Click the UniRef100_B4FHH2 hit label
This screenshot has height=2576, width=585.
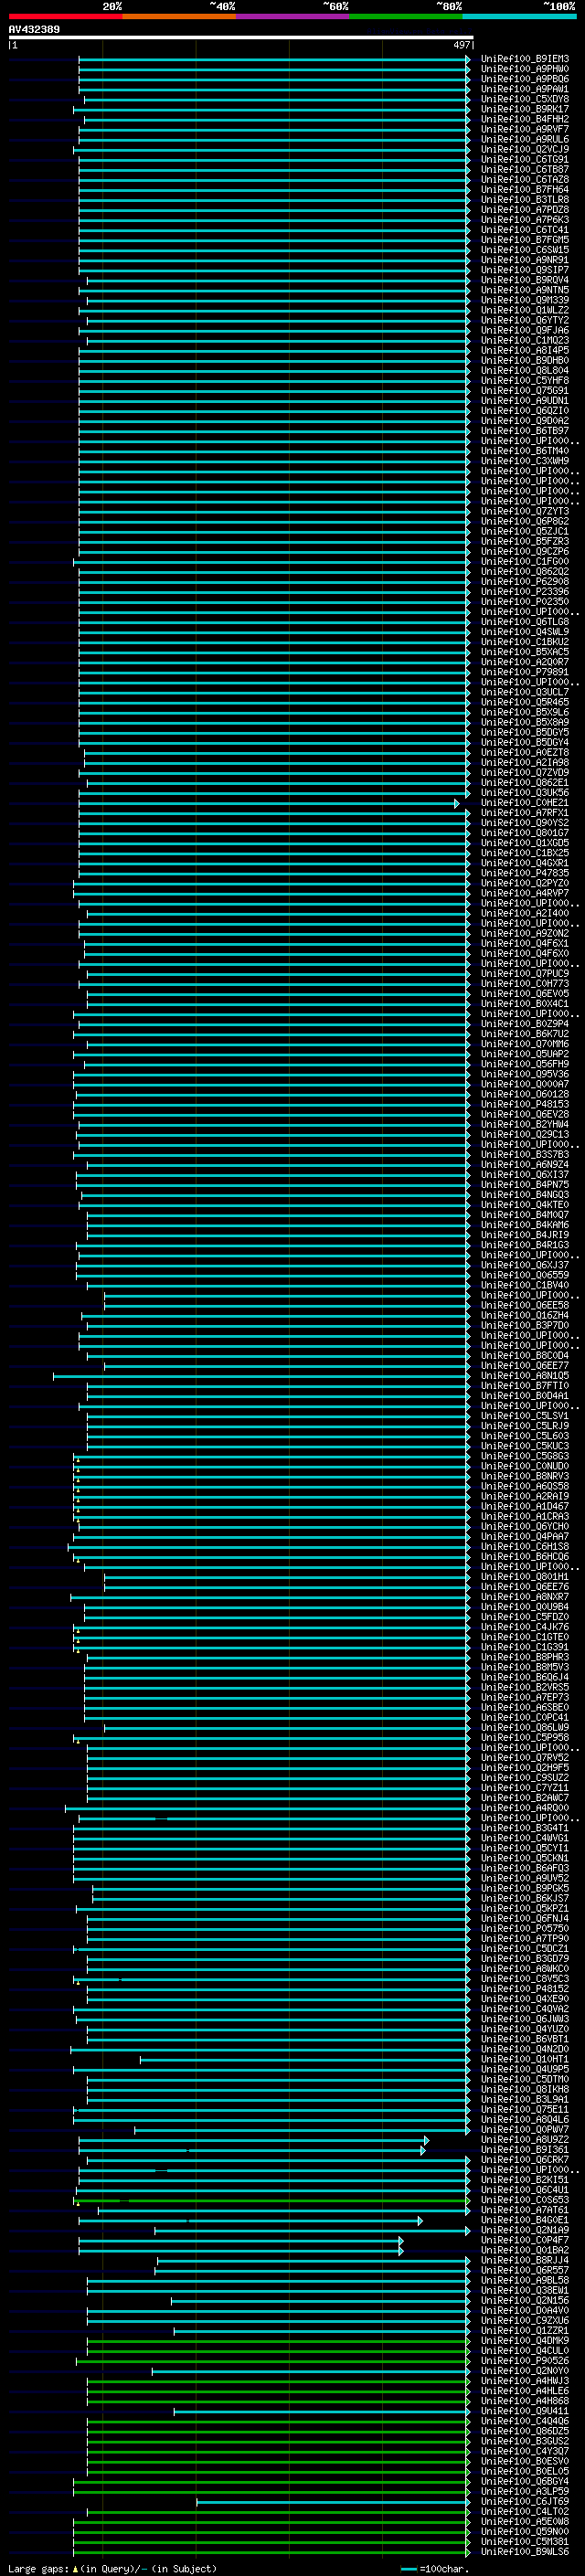coord(524,119)
